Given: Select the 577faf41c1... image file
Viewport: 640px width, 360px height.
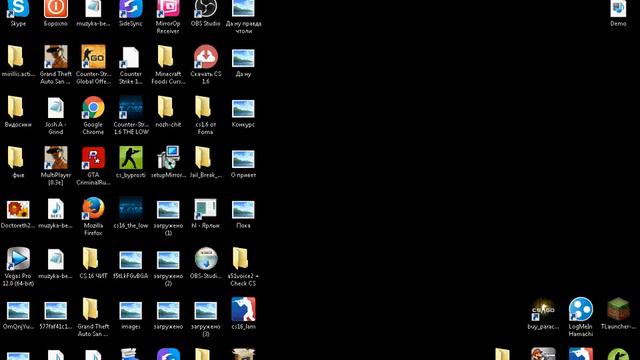Looking at the screenshot, I should pyautogui.click(x=56, y=311).
